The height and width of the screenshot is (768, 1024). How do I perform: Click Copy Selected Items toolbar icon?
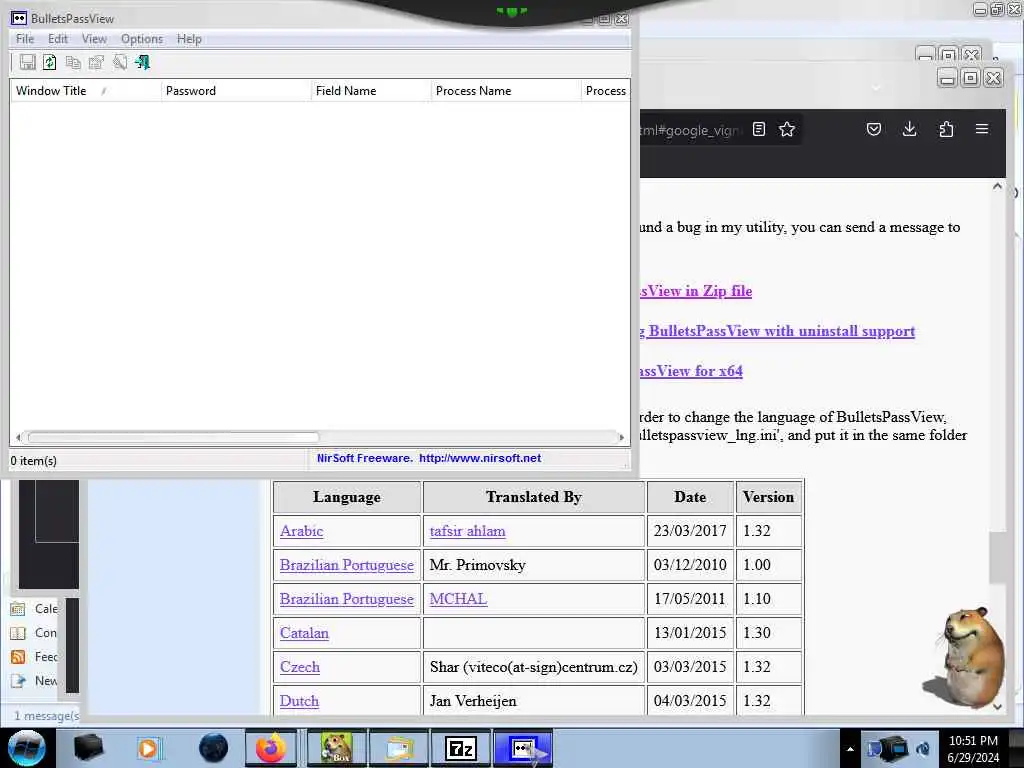[73, 62]
